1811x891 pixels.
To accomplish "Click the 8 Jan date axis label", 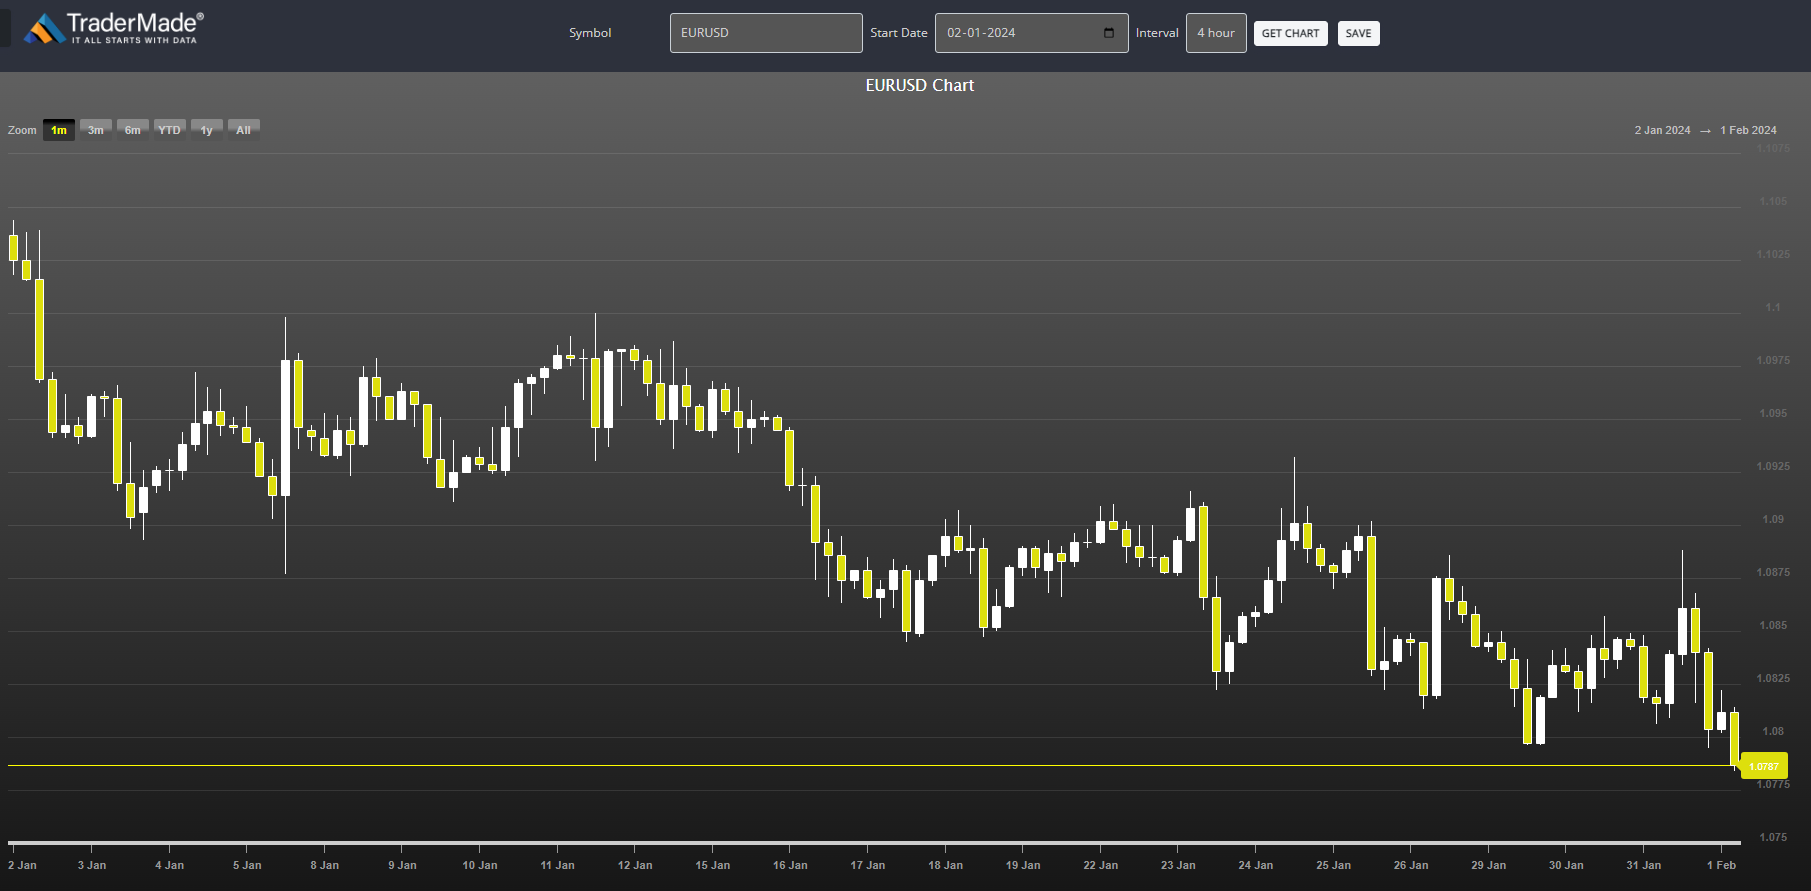I will pos(325,865).
